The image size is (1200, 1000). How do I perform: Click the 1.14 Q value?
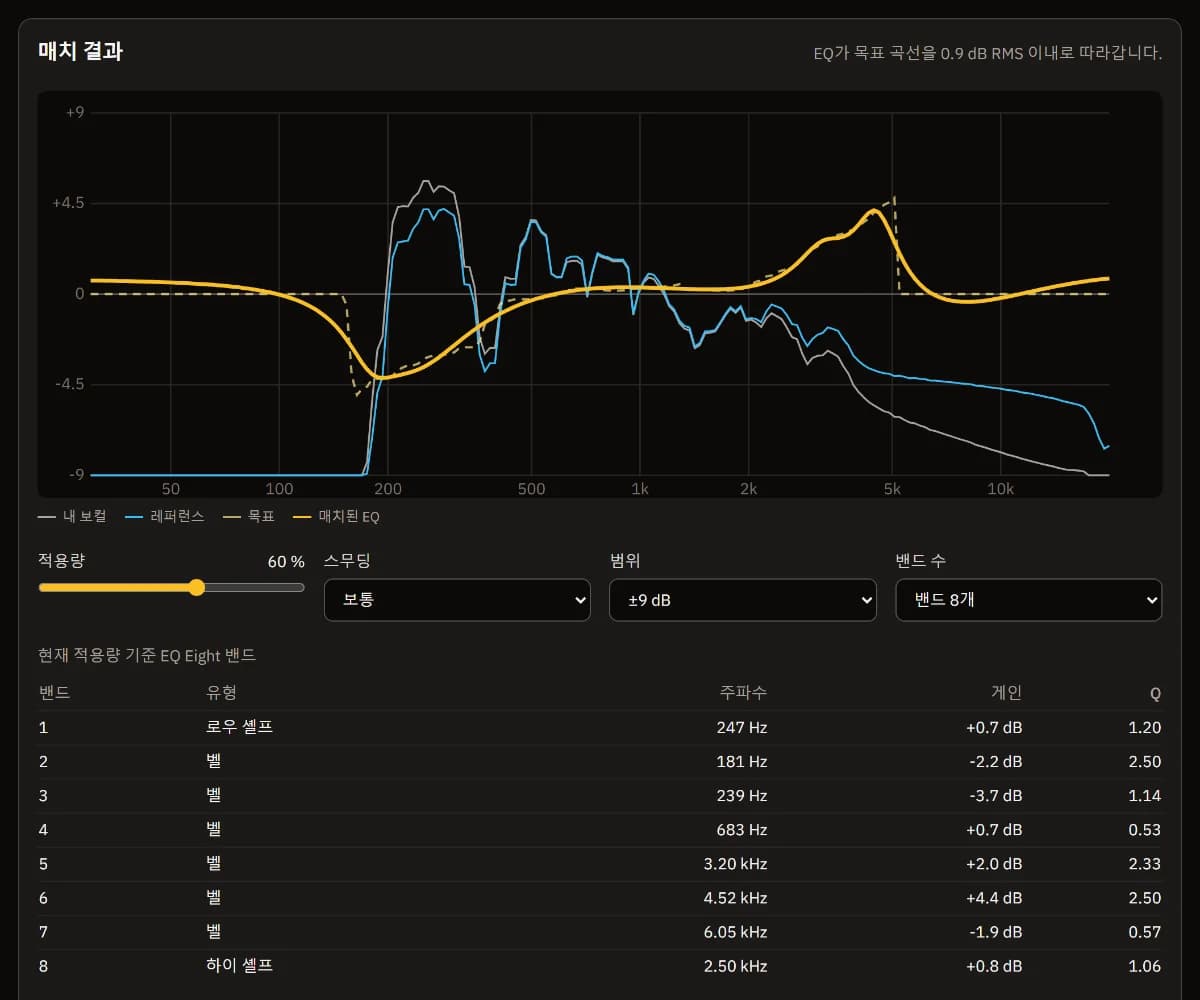point(1145,796)
